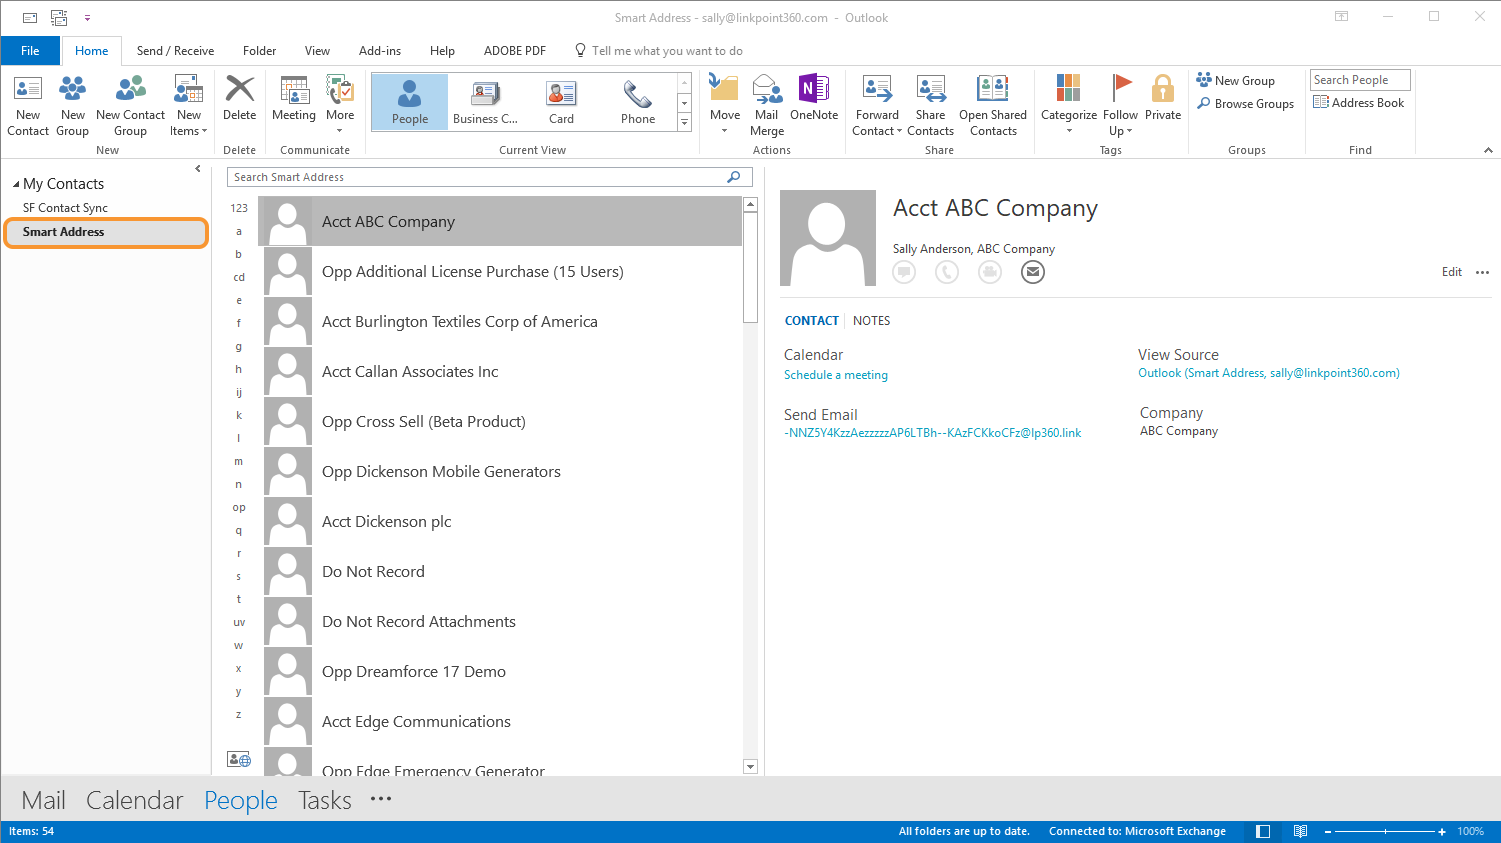The width and height of the screenshot is (1501, 843).
Task: Open the More communicate dropdown
Action: coord(340,106)
